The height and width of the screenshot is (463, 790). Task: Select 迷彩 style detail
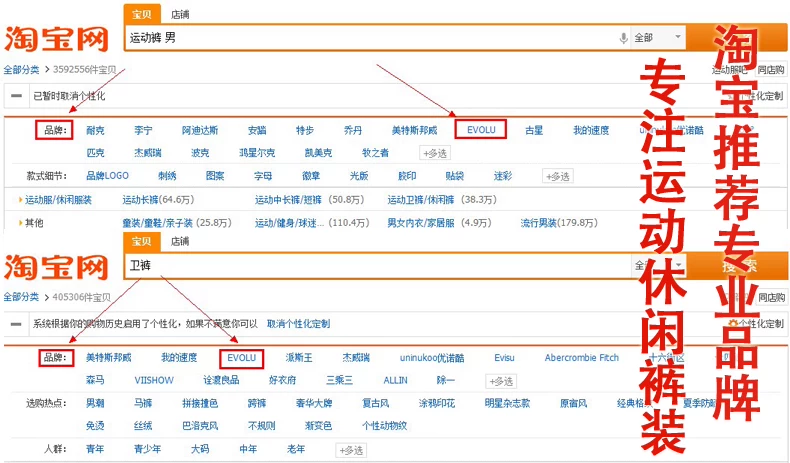point(503,176)
